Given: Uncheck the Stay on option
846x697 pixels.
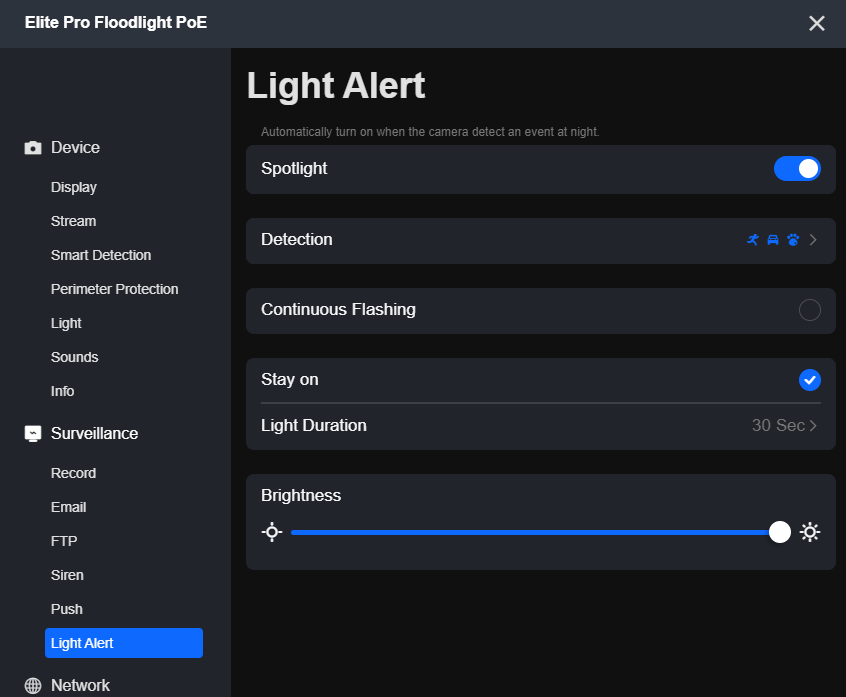Looking at the screenshot, I should (x=810, y=380).
